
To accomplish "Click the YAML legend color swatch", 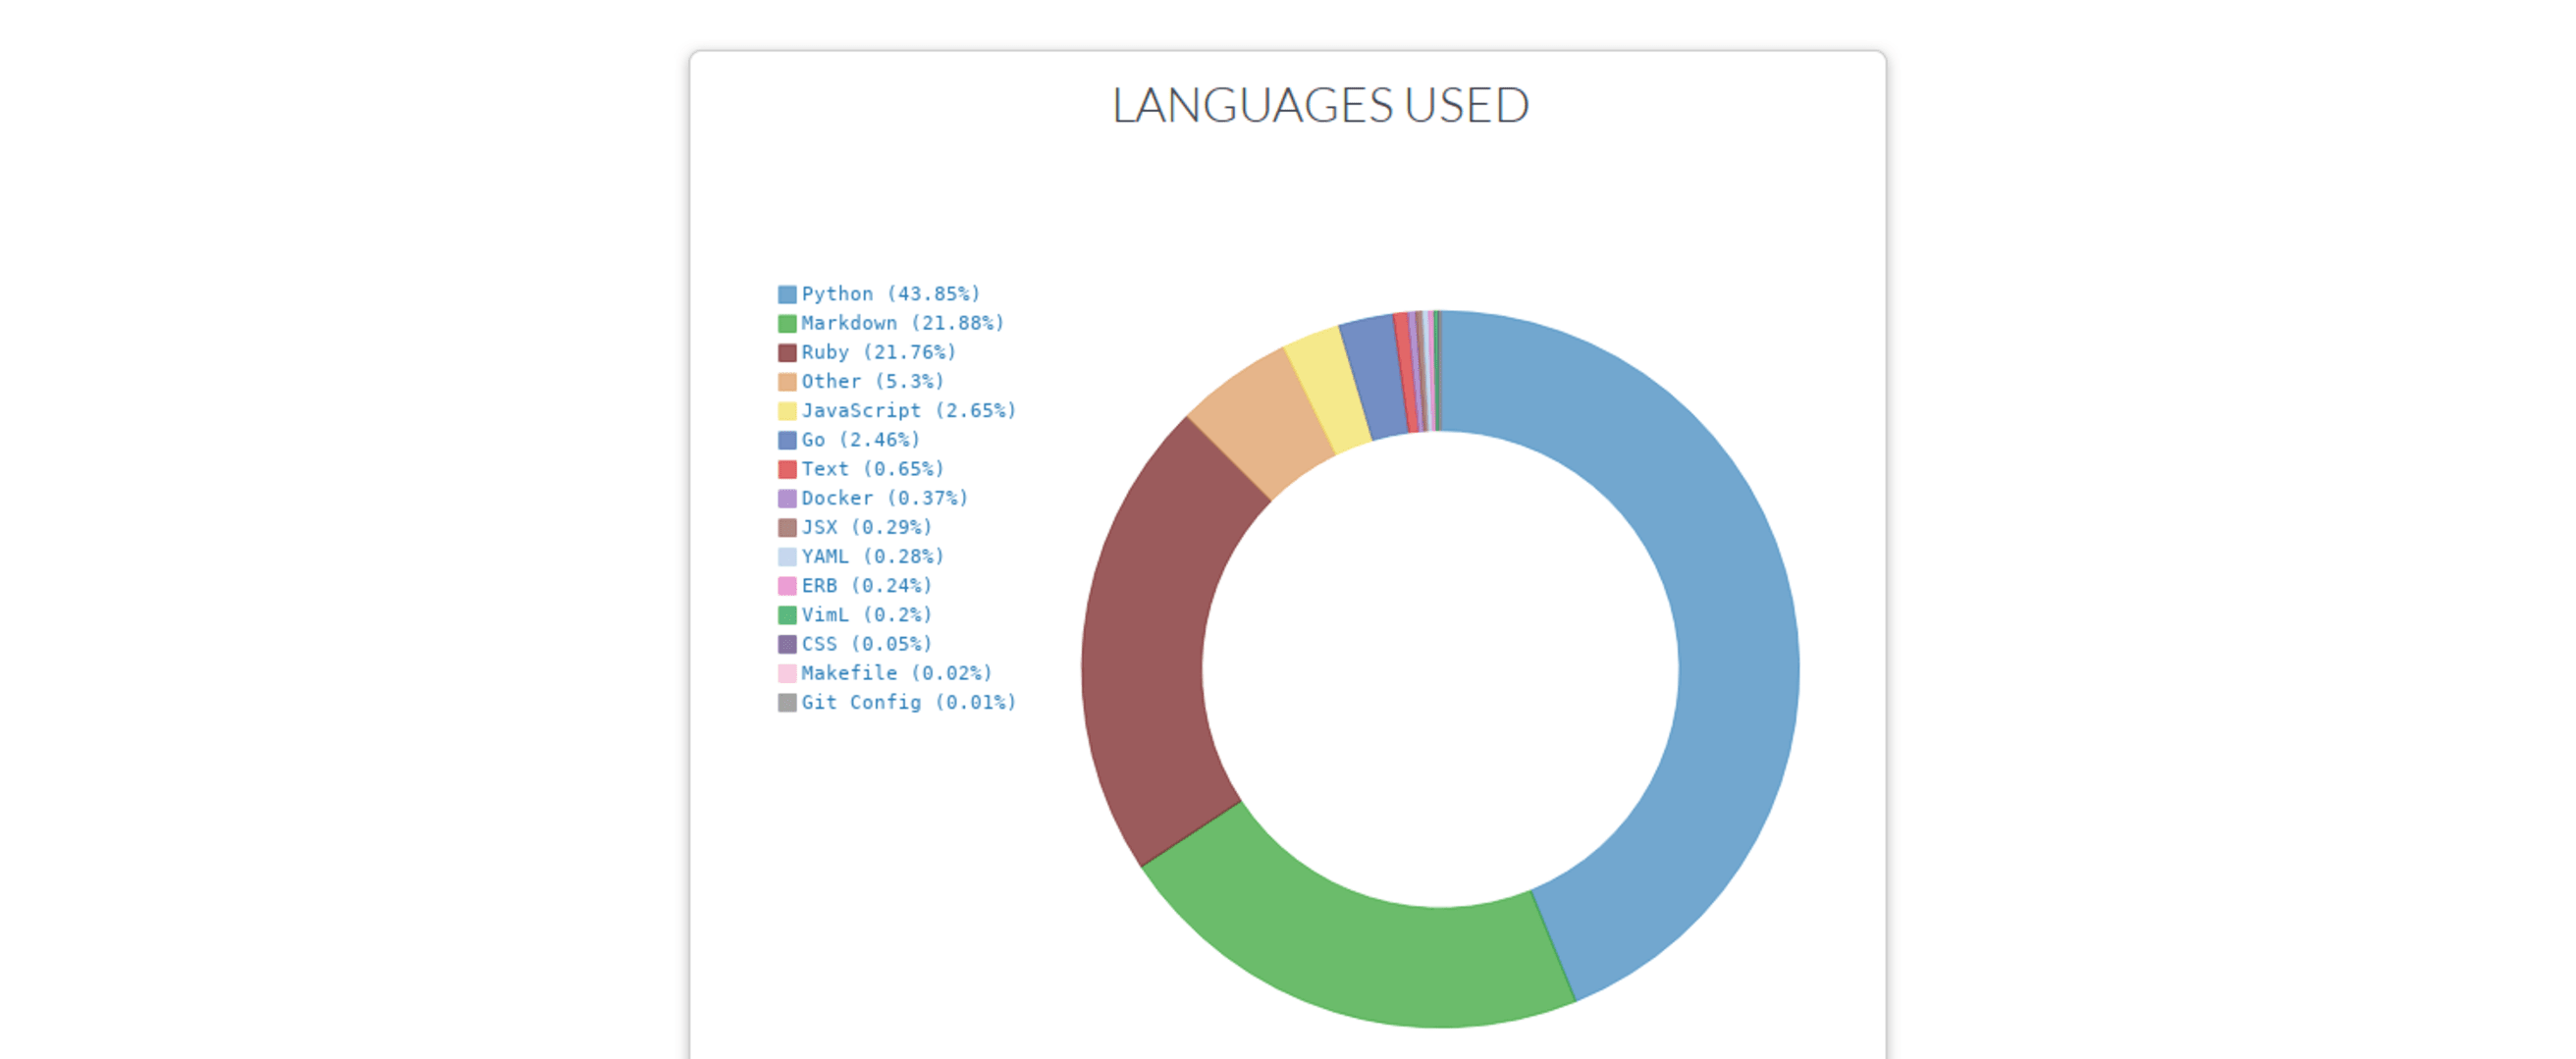I will pyautogui.click(x=787, y=556).
